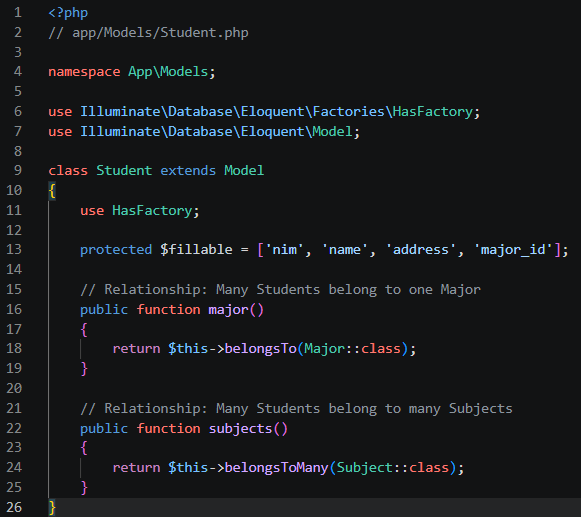Click the closing brace on line 26
581x517 pixels.
(x=52, y=507)
